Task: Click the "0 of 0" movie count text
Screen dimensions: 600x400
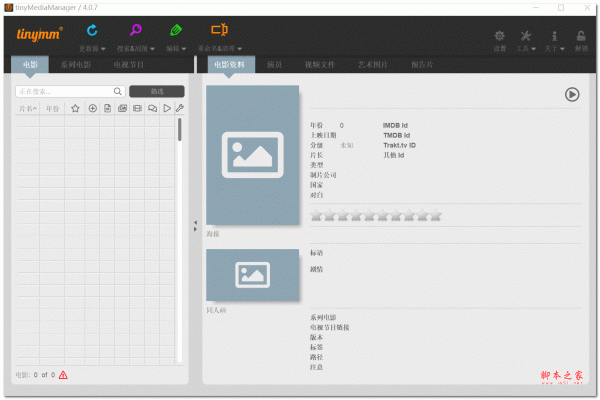Action: [x=44, y=375]
